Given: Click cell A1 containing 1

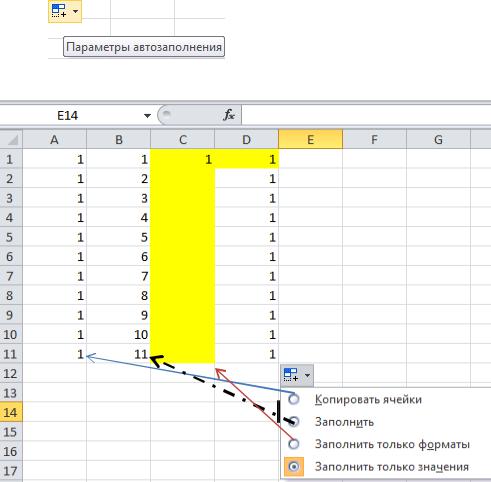Looking at the screenshot, I should (x=54, y=159).
